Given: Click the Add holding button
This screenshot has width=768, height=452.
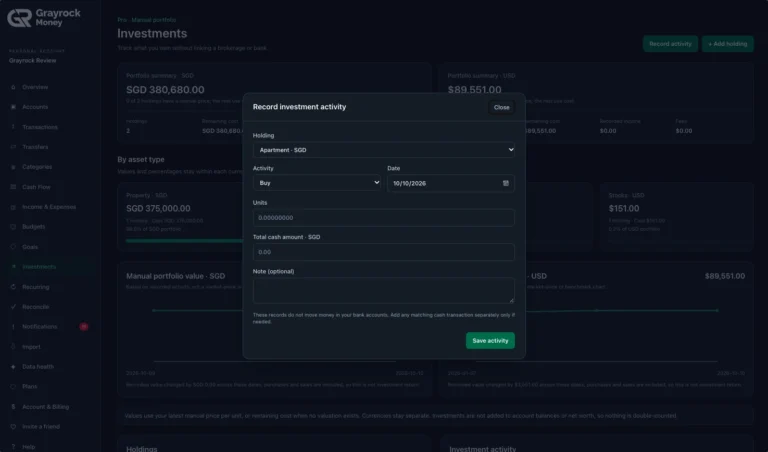Looking at the screenshot, I should click(x=727, y=44).
